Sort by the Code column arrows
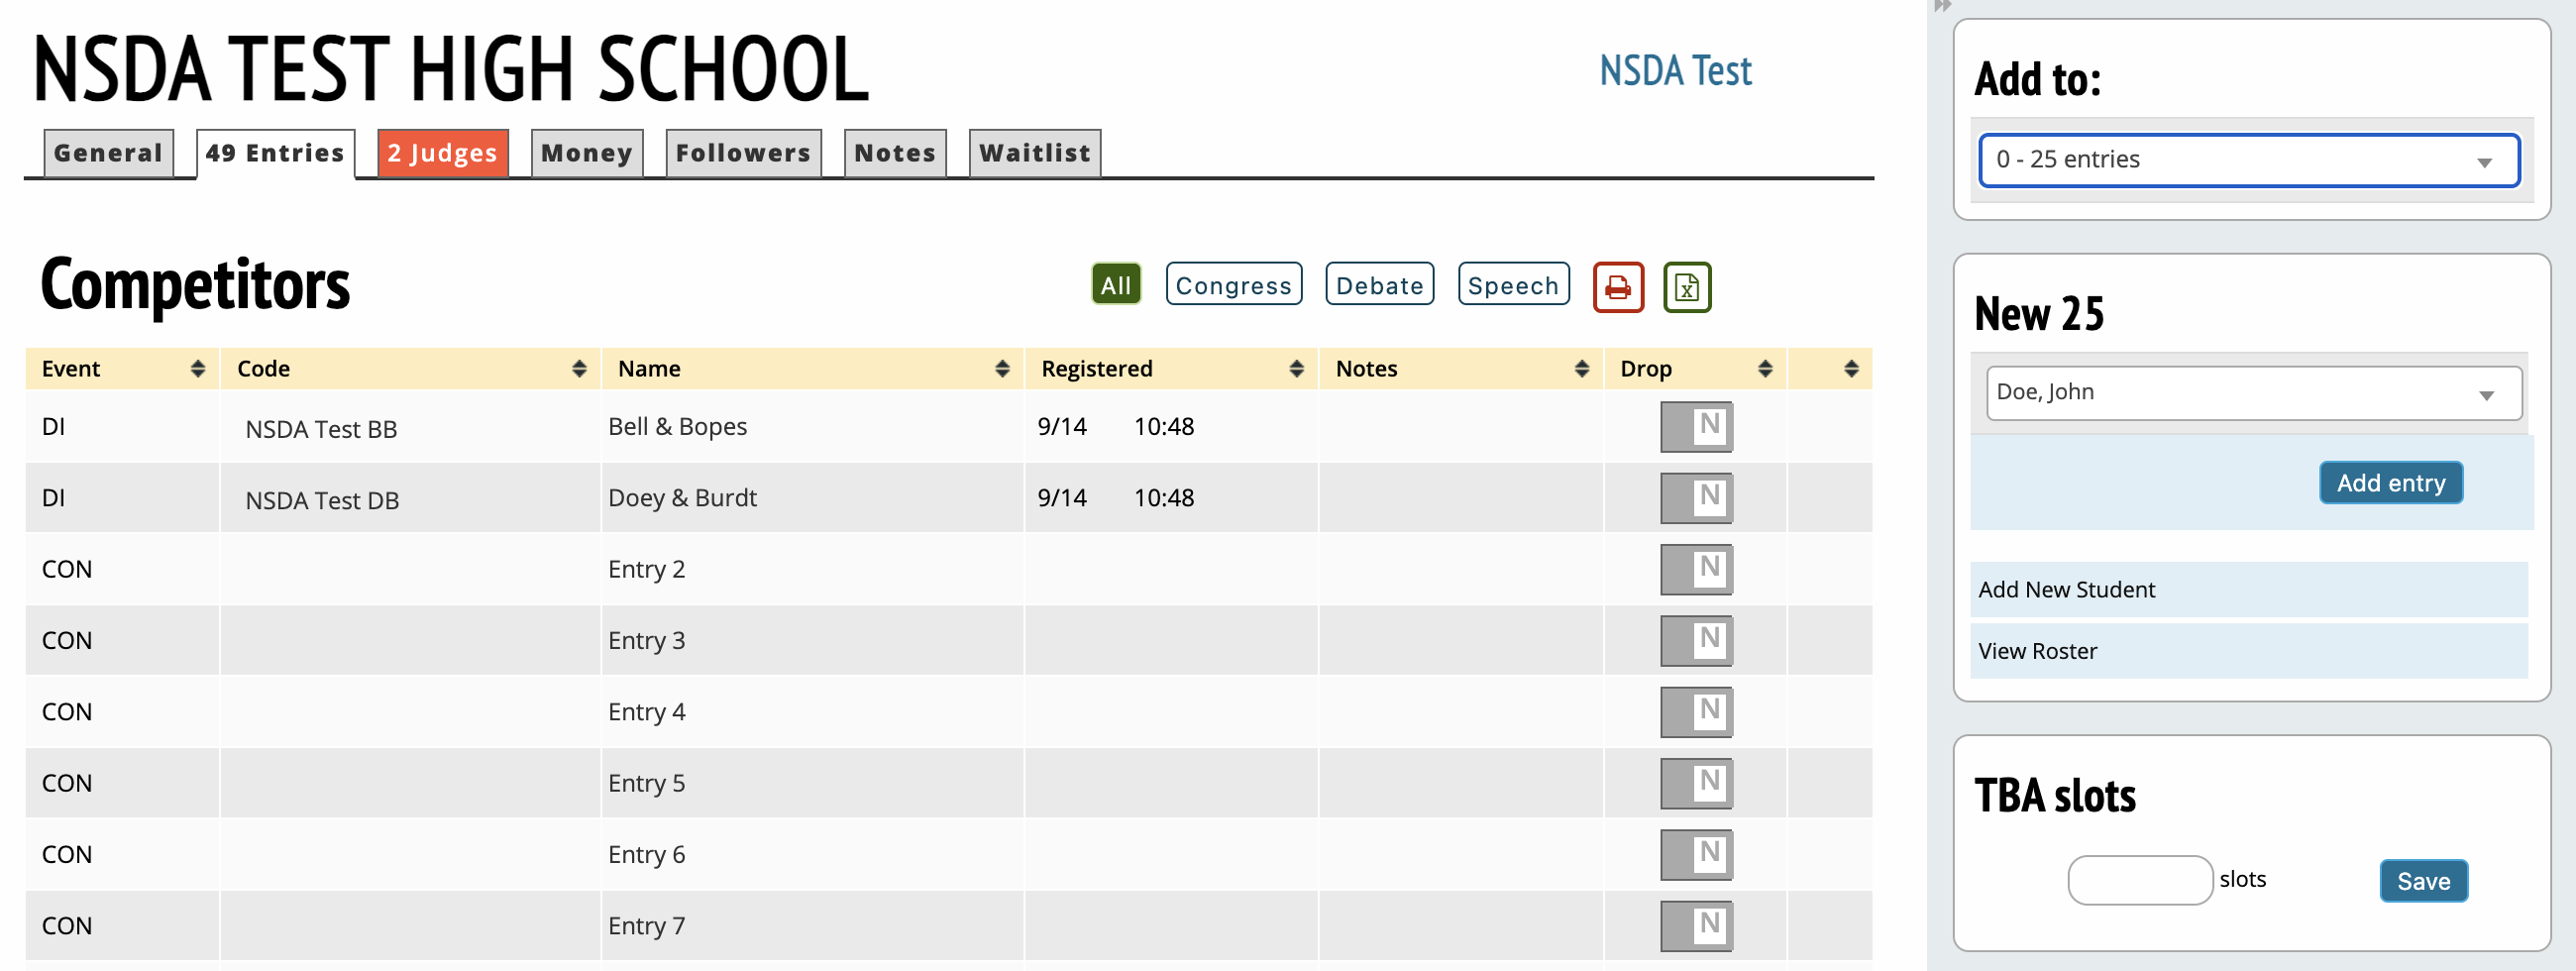 [x=578, y=369]
